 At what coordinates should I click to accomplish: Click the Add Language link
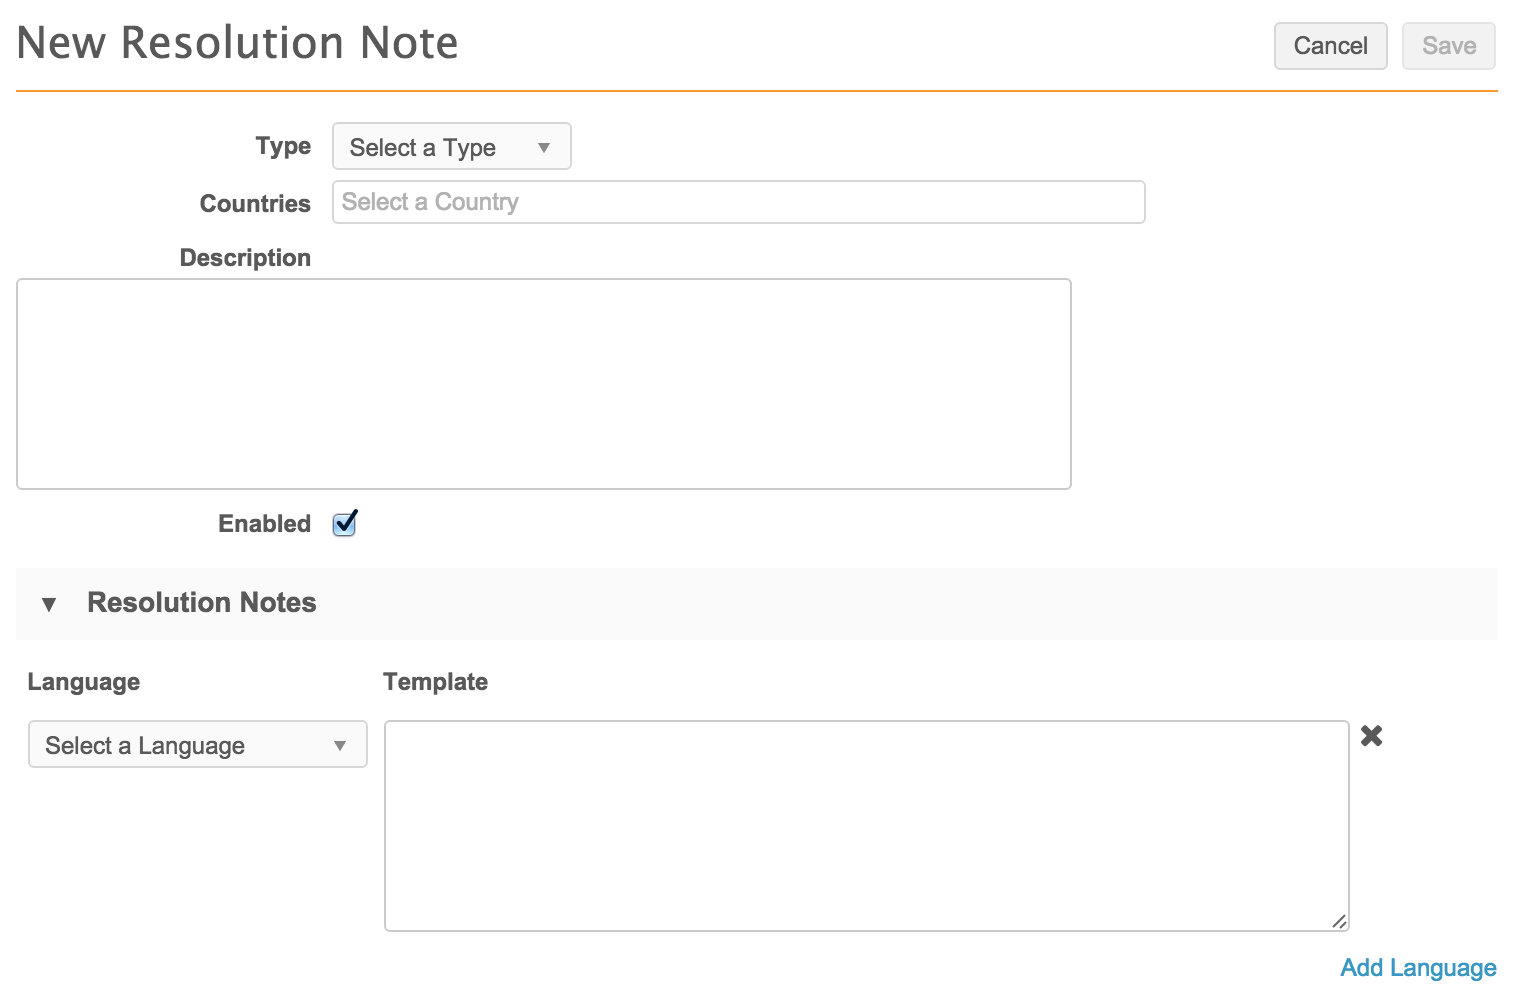tap(1417, 968)
